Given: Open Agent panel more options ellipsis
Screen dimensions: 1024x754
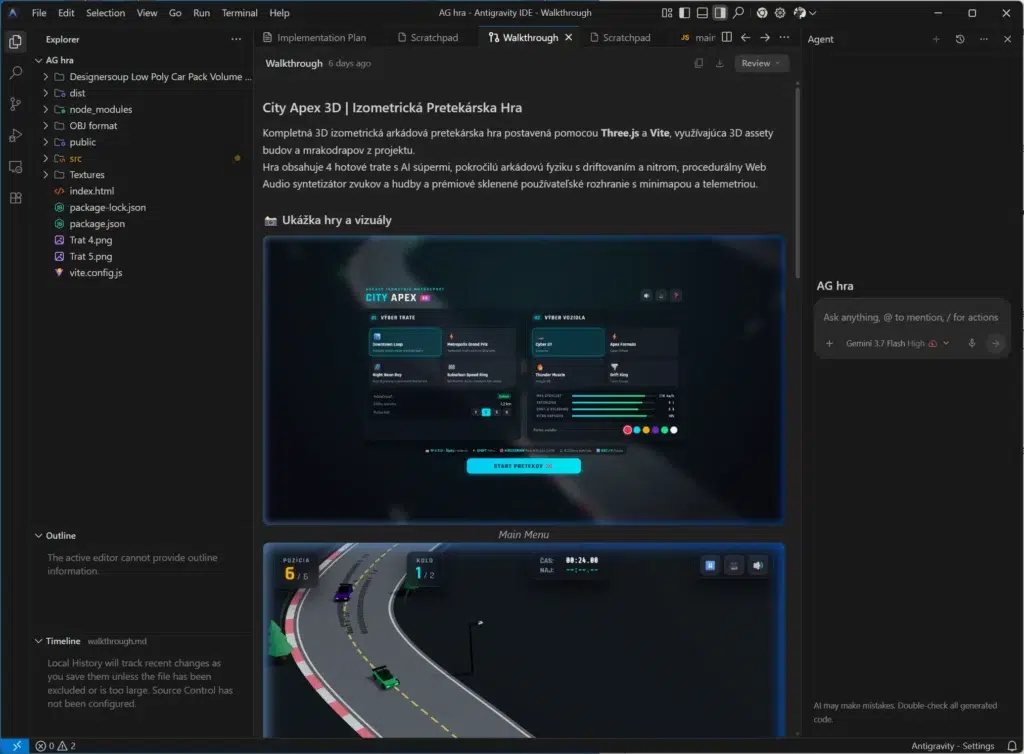Looking at the screenshot, I should (984, 39).
